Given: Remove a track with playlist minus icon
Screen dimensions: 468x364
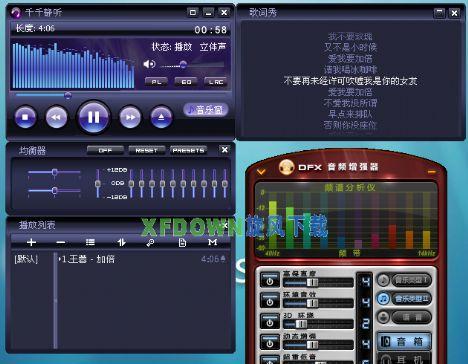Looking at the screenshot, I should coord(61,242).
